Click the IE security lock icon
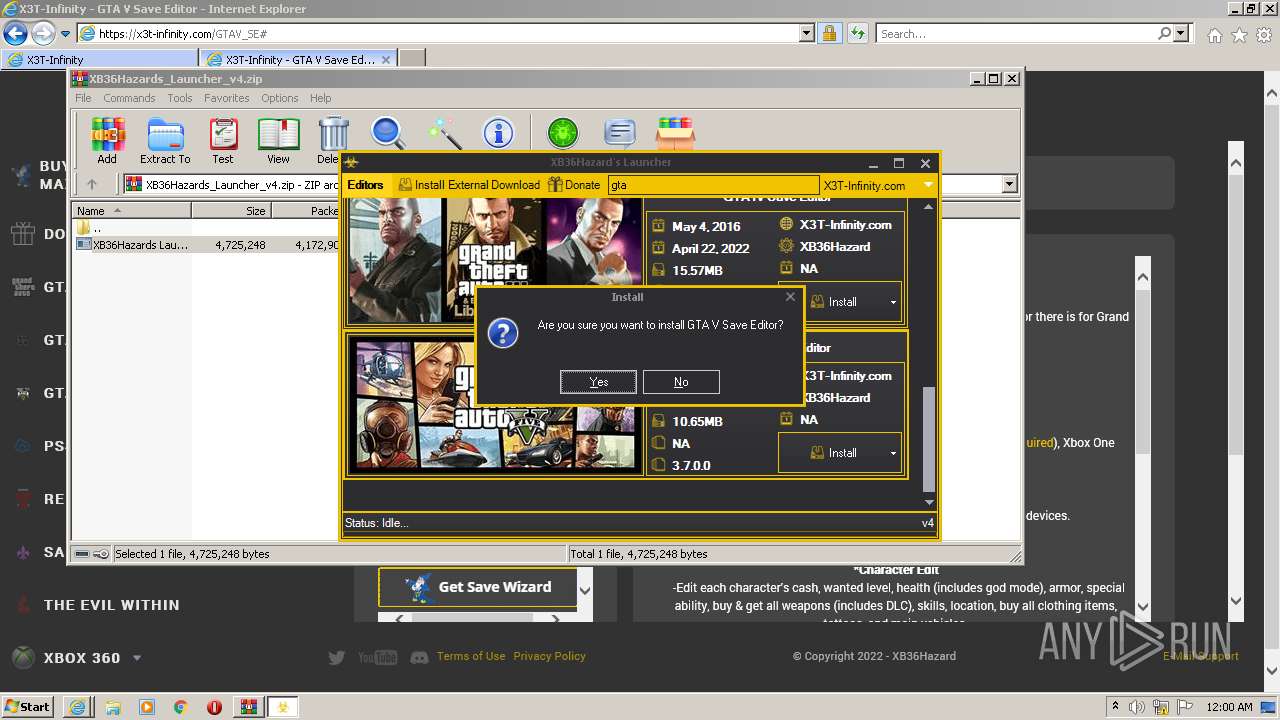The width and height of the screenshot is (1280, 720). 829,34
